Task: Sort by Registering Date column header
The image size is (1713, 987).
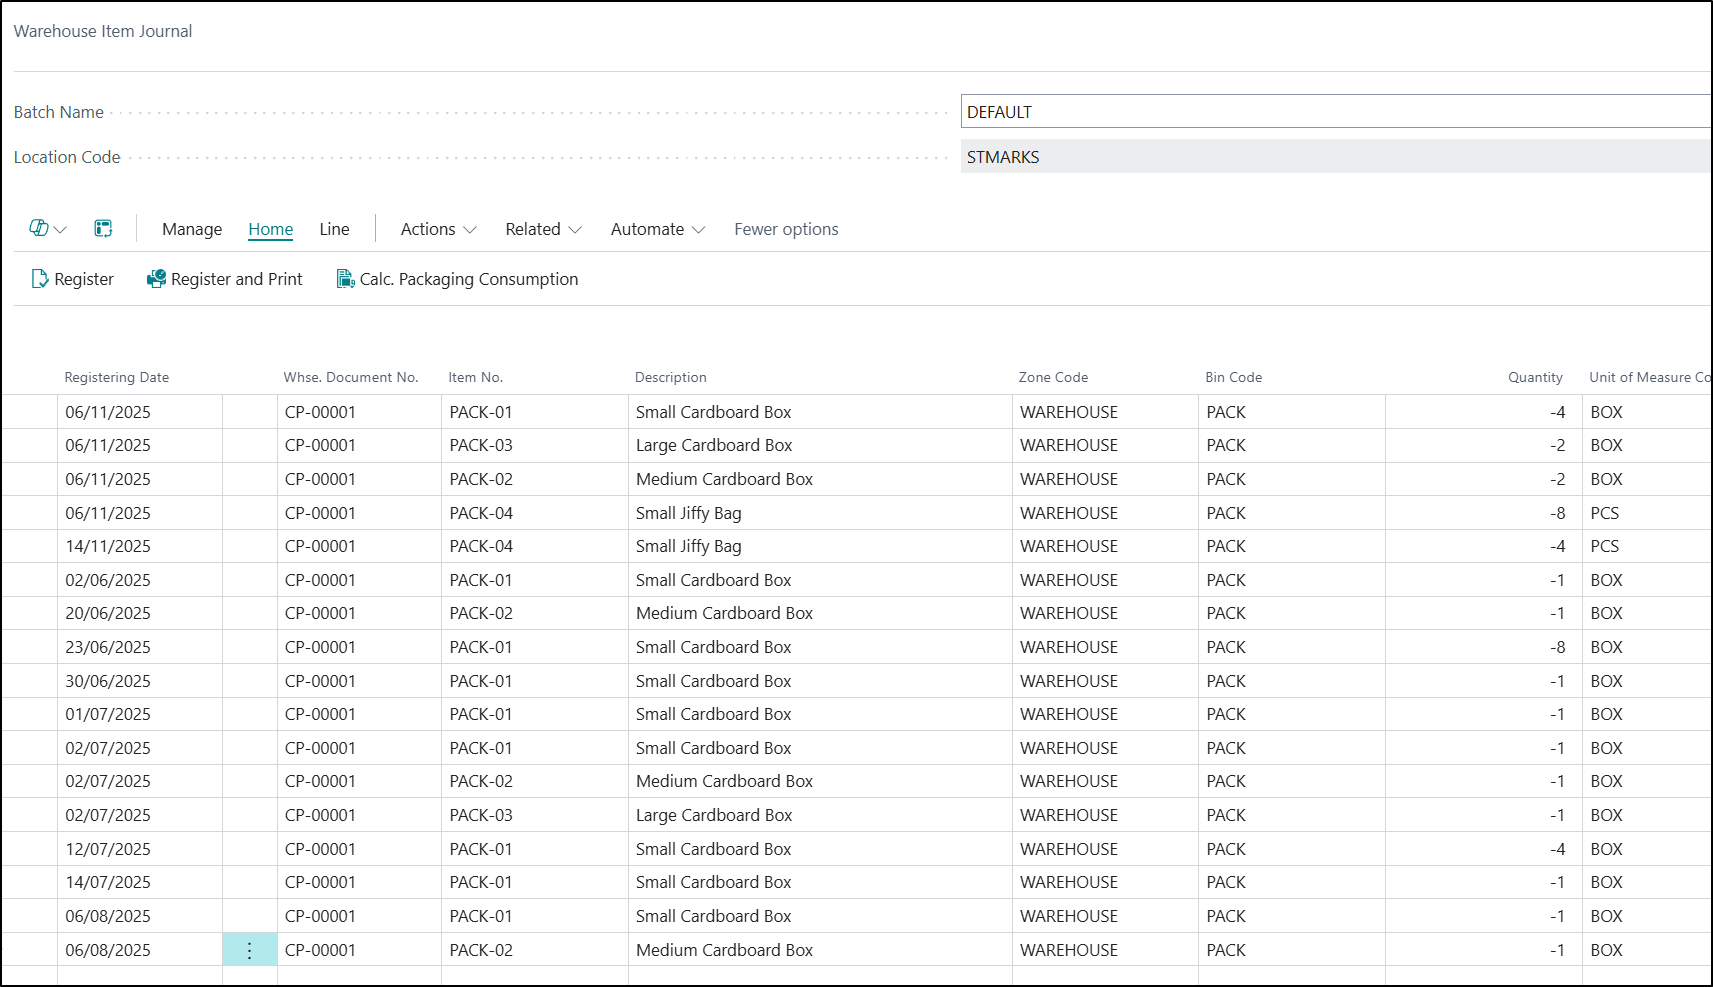Action: coord(117,377)
